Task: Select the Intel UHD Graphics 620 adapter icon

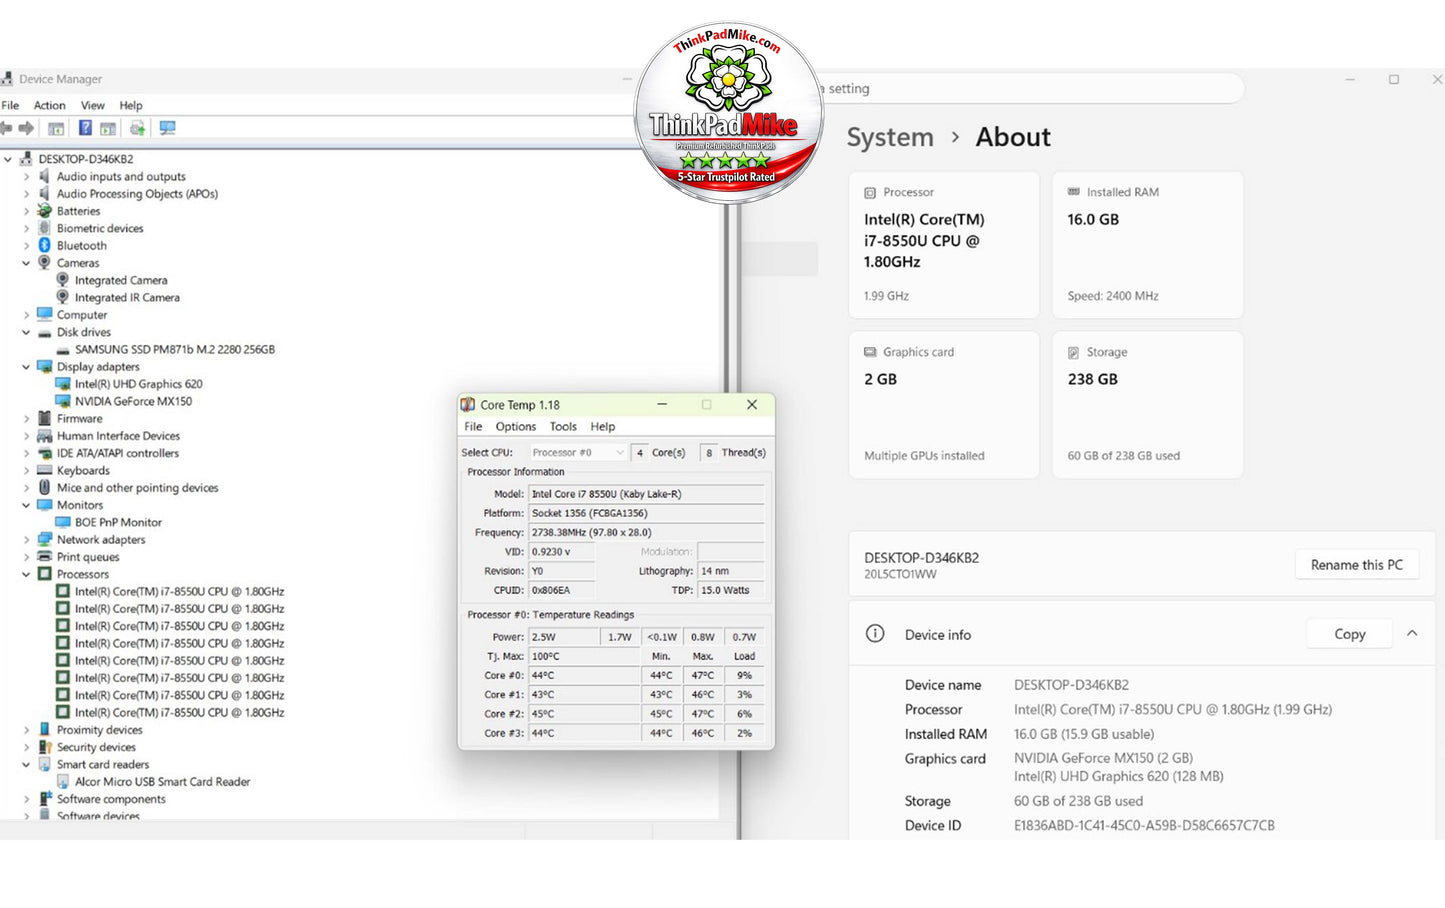Action: [63, 384]
